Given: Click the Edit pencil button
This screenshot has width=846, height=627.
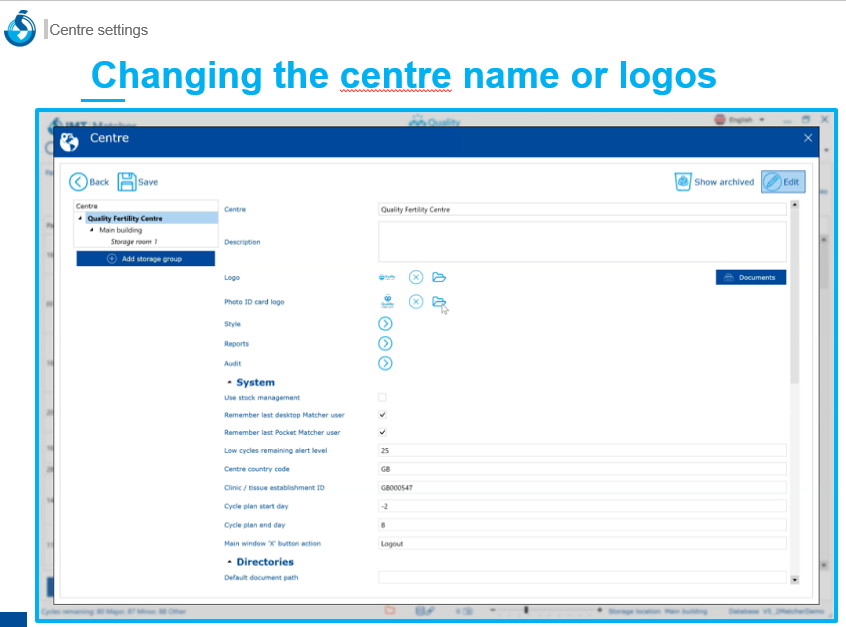Looking at the screenshot, I should pos(782,182).
